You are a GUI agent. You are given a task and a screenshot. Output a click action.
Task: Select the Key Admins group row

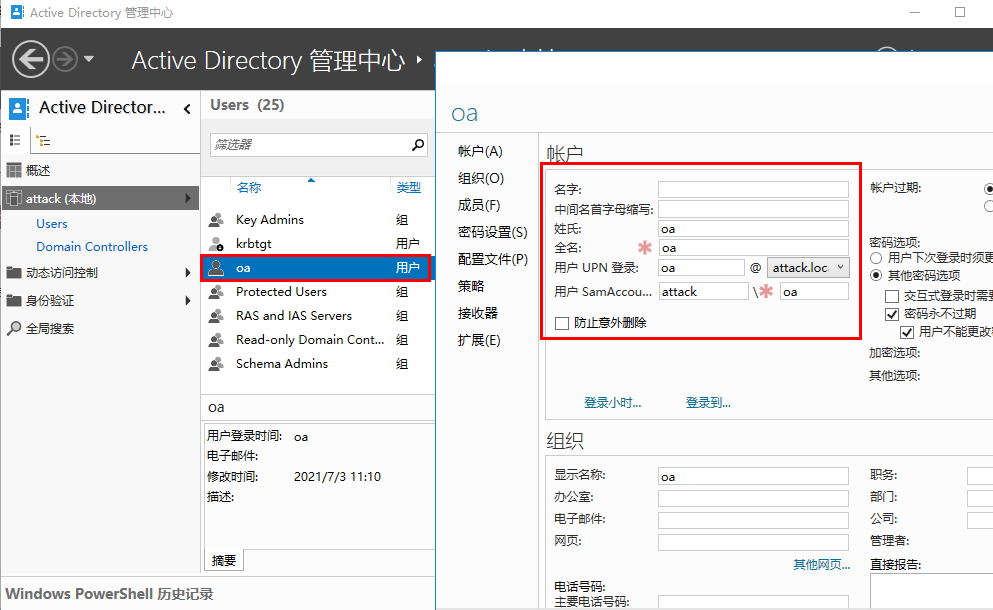point(317,220)
